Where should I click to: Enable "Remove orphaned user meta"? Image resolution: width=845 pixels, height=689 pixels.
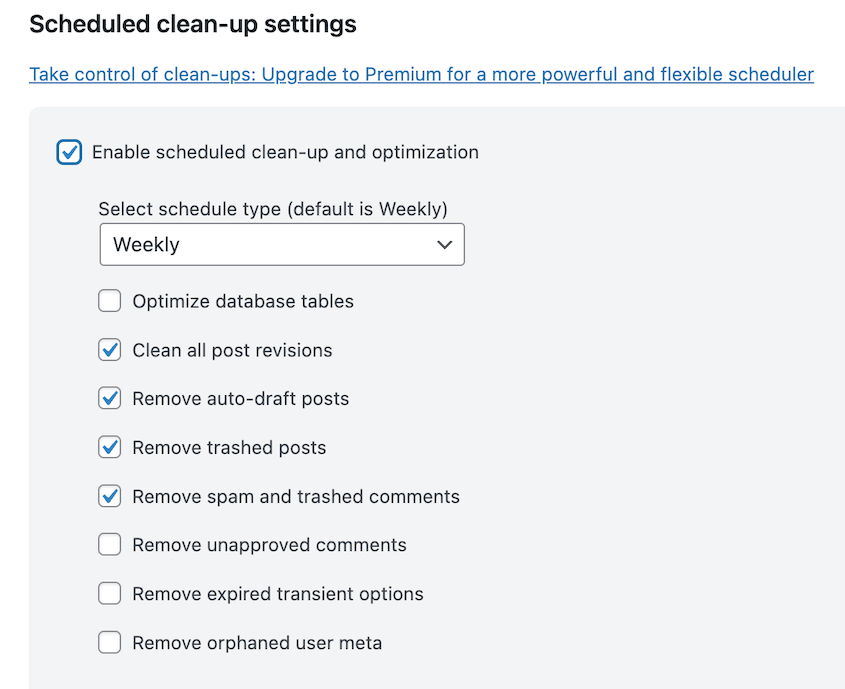pyautogui.click(x=110, y=642)
